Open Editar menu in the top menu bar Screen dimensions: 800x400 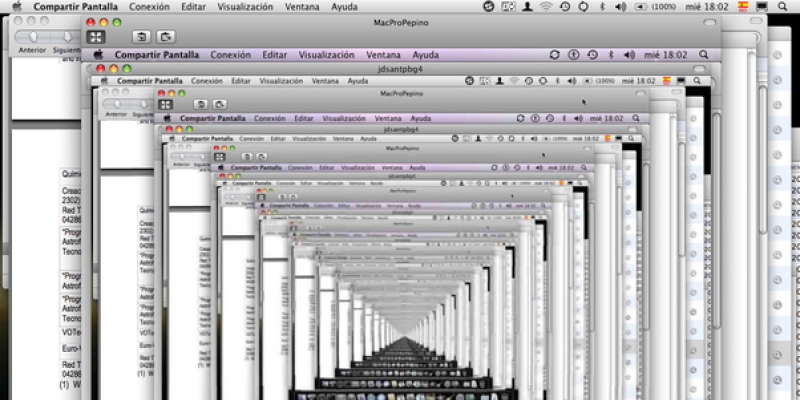(193, 7)
